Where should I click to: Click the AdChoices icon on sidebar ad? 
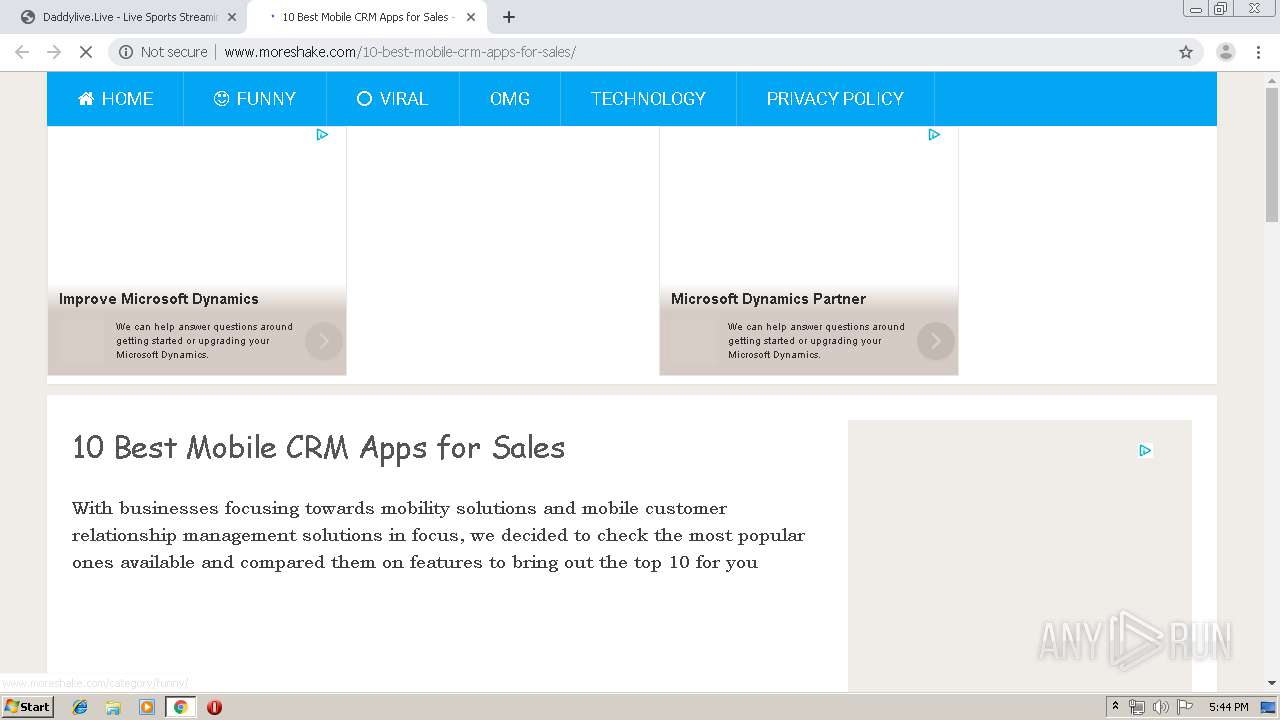coord(1145,451)
